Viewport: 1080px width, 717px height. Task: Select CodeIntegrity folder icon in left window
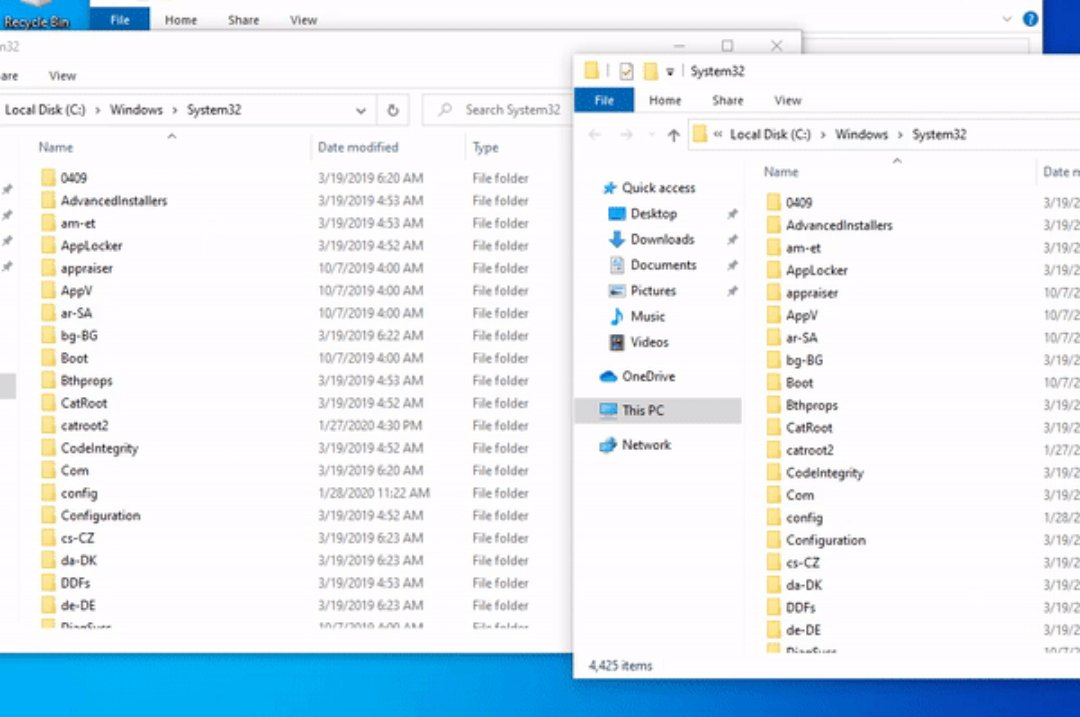coord(48,448)
